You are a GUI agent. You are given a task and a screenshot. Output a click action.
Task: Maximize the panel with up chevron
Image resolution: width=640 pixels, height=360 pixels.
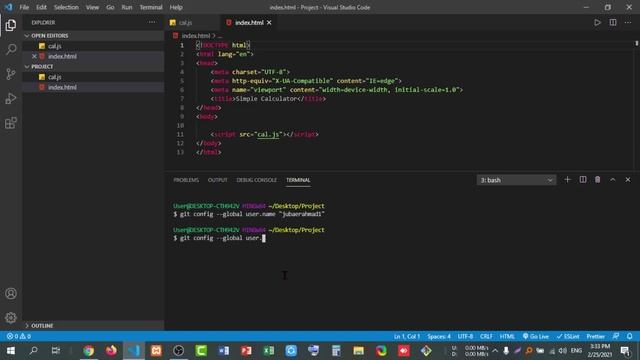pos(613,180)
